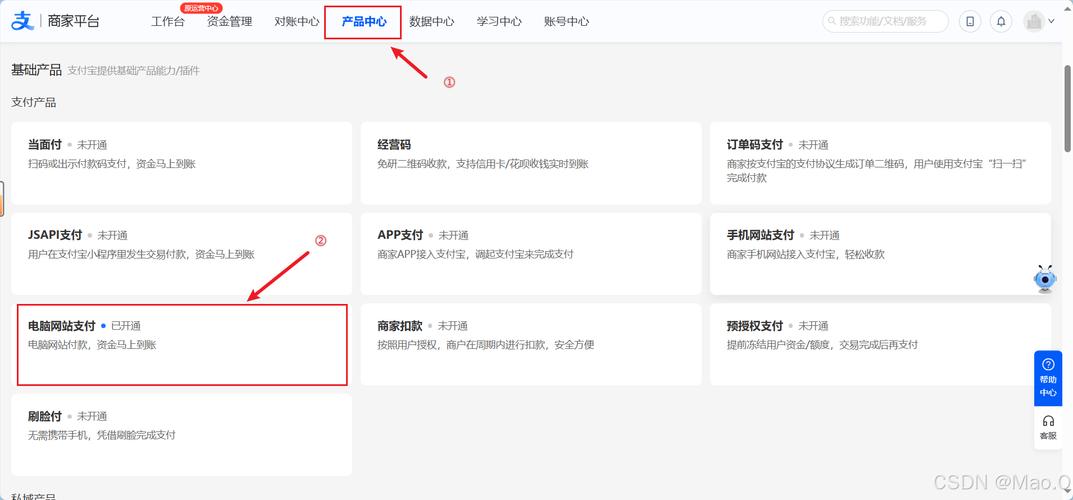Click the Alipay logo icon
This screenshot has width=1073, height=500.
coord(22,21)
